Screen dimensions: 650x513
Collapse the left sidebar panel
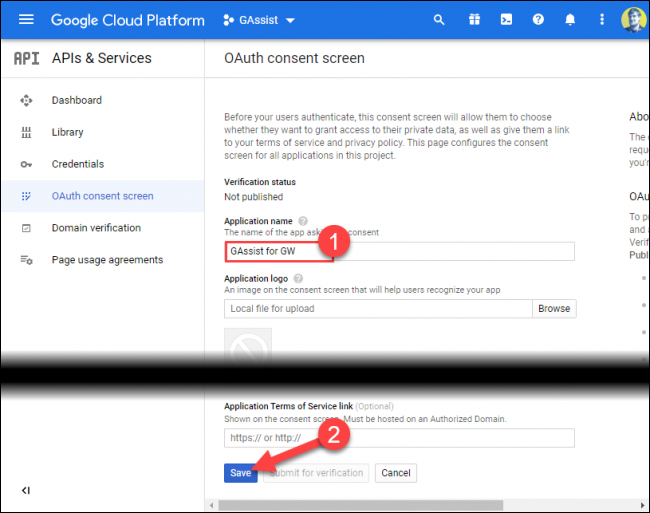coord(26,490)
